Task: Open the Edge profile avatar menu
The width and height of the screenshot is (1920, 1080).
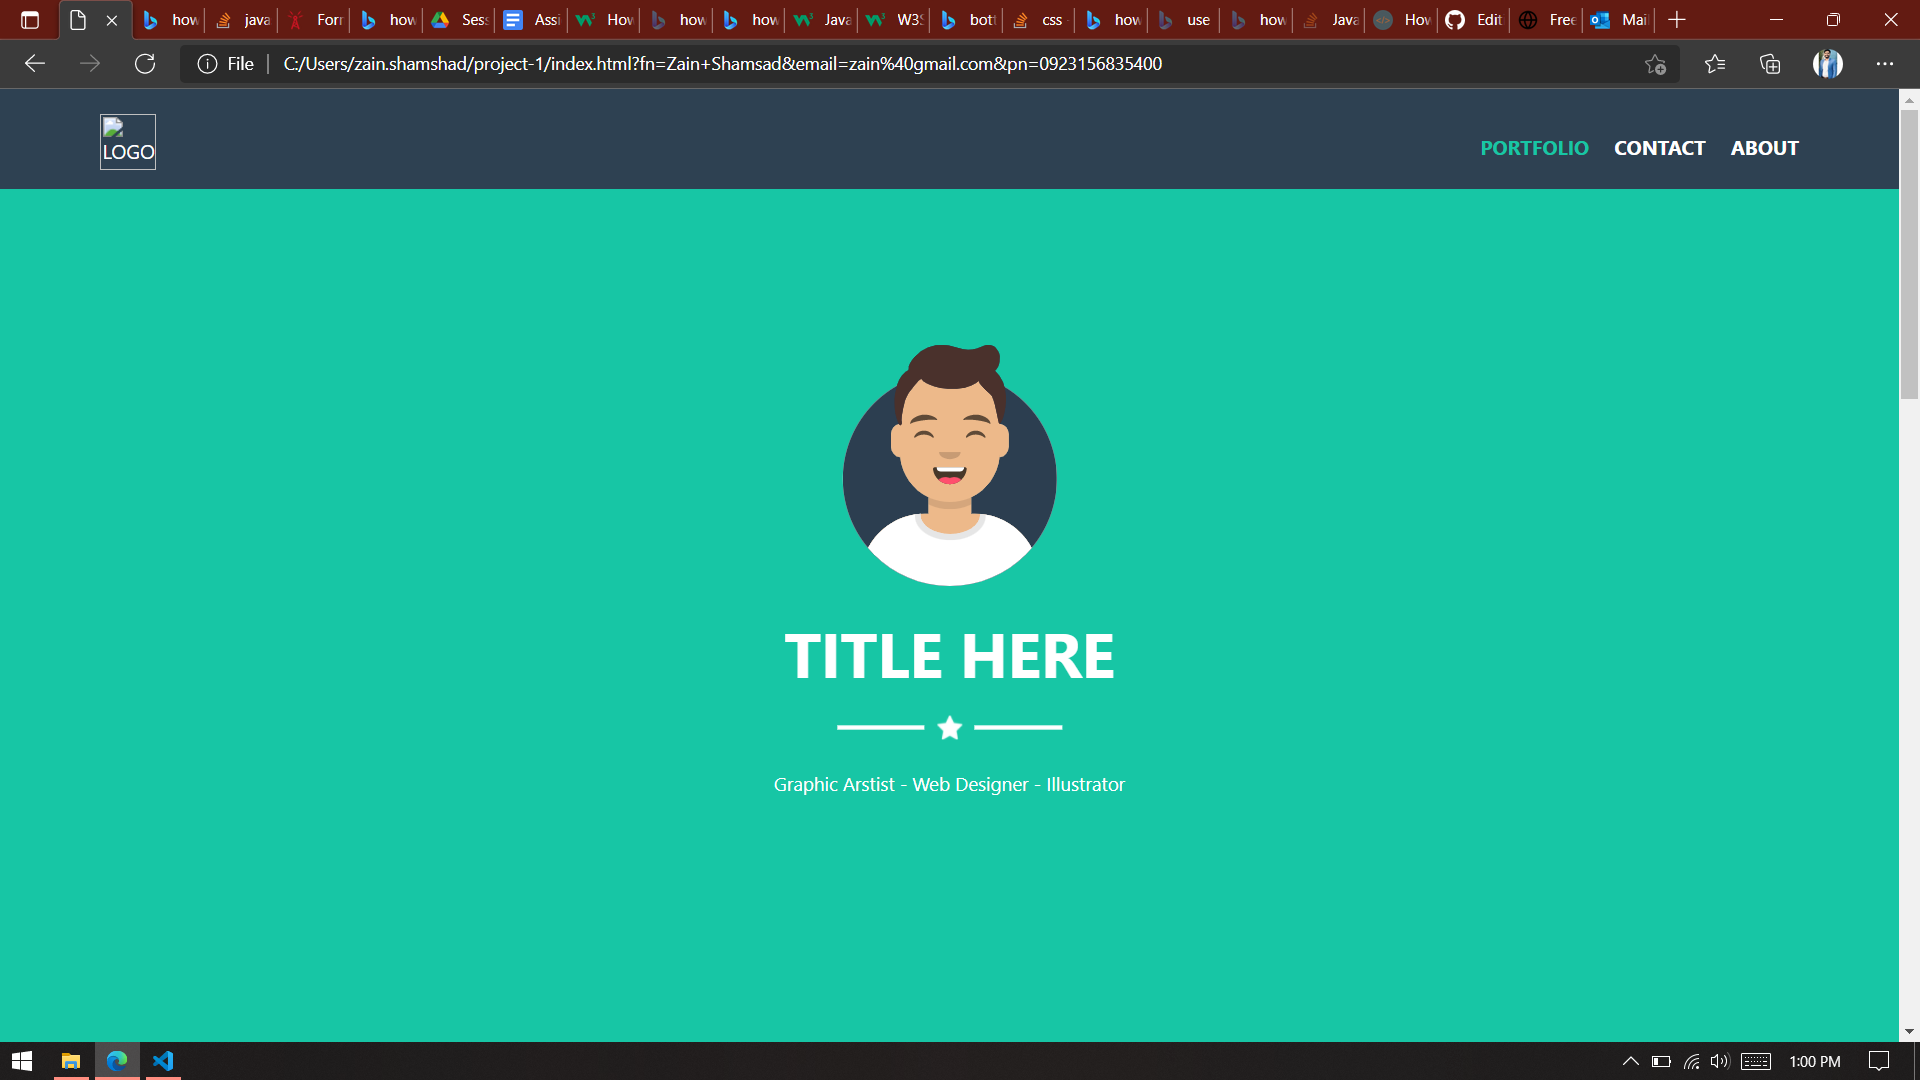Action: (x=1827, y=63)
